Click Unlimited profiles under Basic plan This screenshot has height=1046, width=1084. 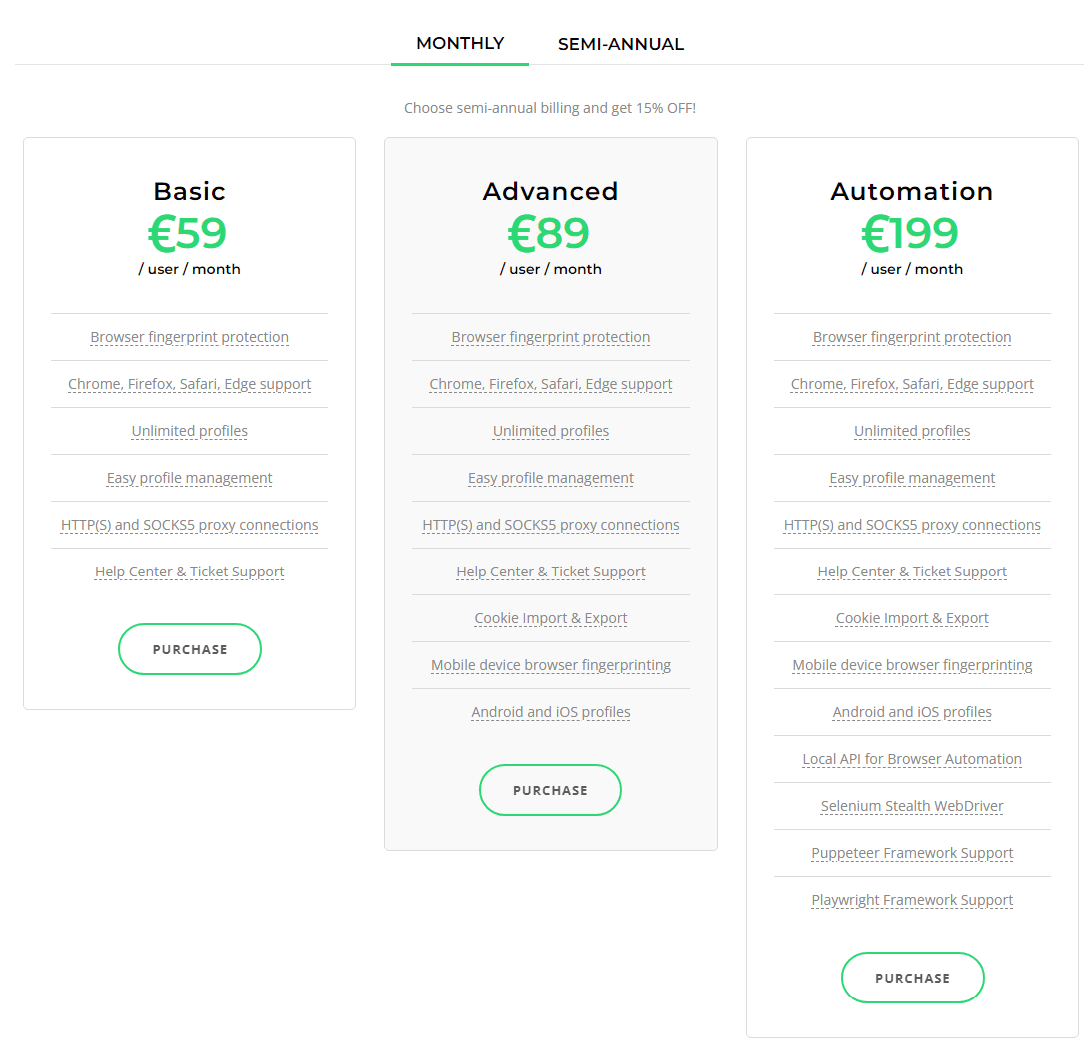pyautogui.click(x=189, y=431)
